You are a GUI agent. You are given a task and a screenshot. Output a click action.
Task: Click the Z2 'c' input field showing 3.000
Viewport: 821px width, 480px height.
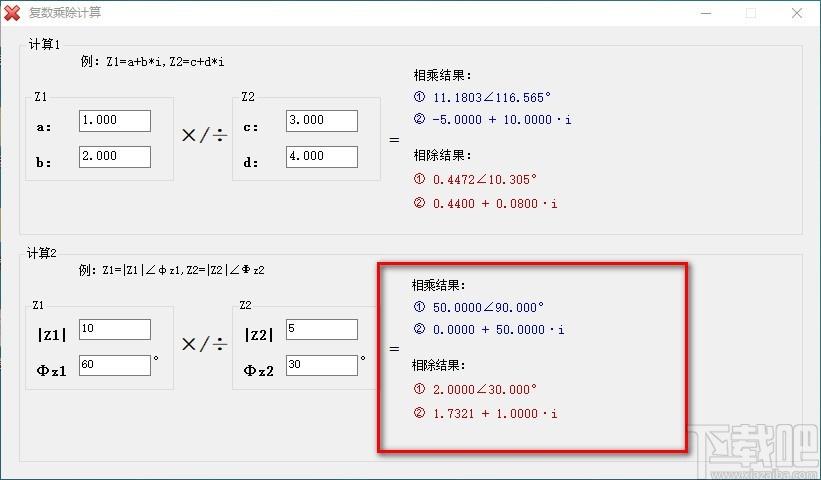[x=321, y=121]
